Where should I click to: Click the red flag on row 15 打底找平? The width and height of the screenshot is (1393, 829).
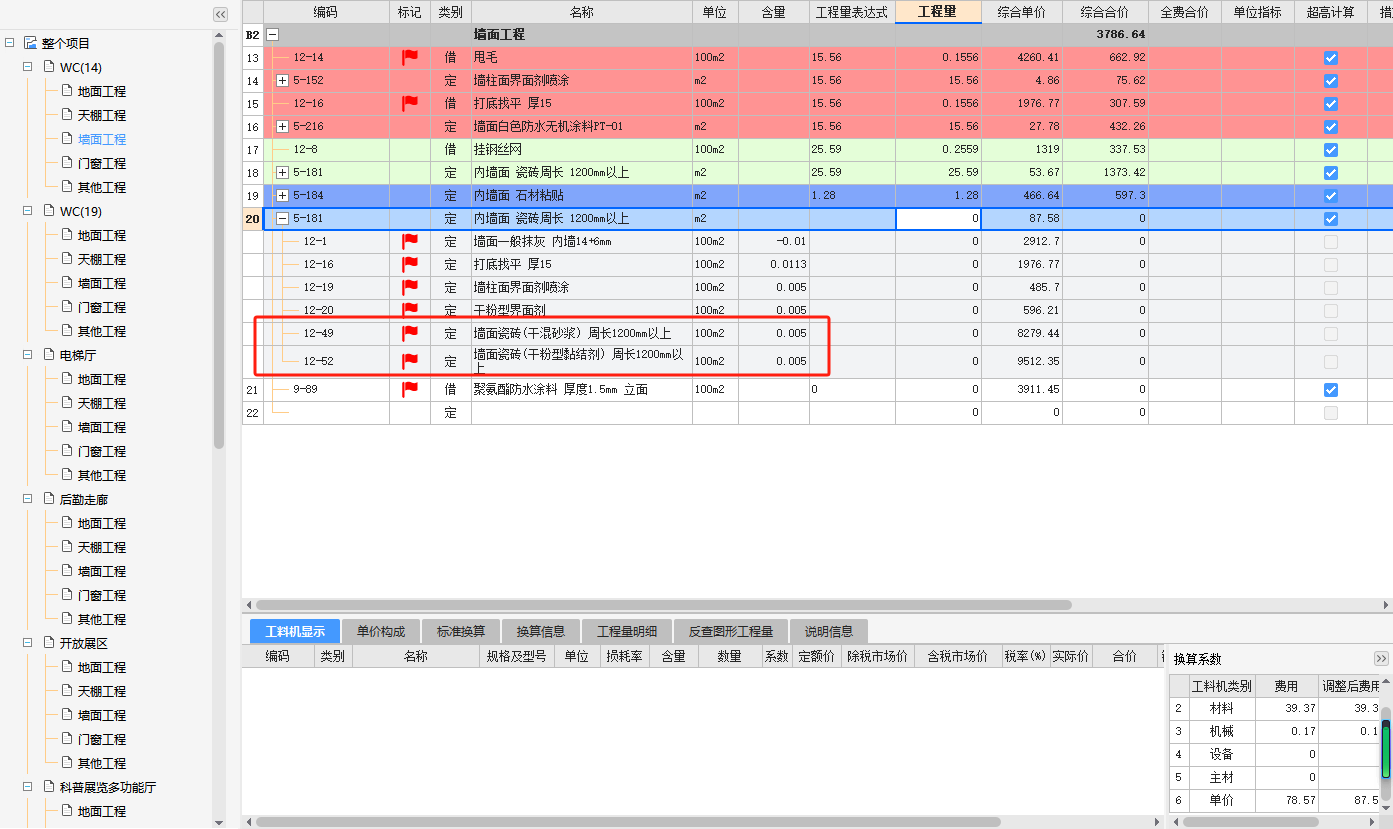click(x=410, y=103)
